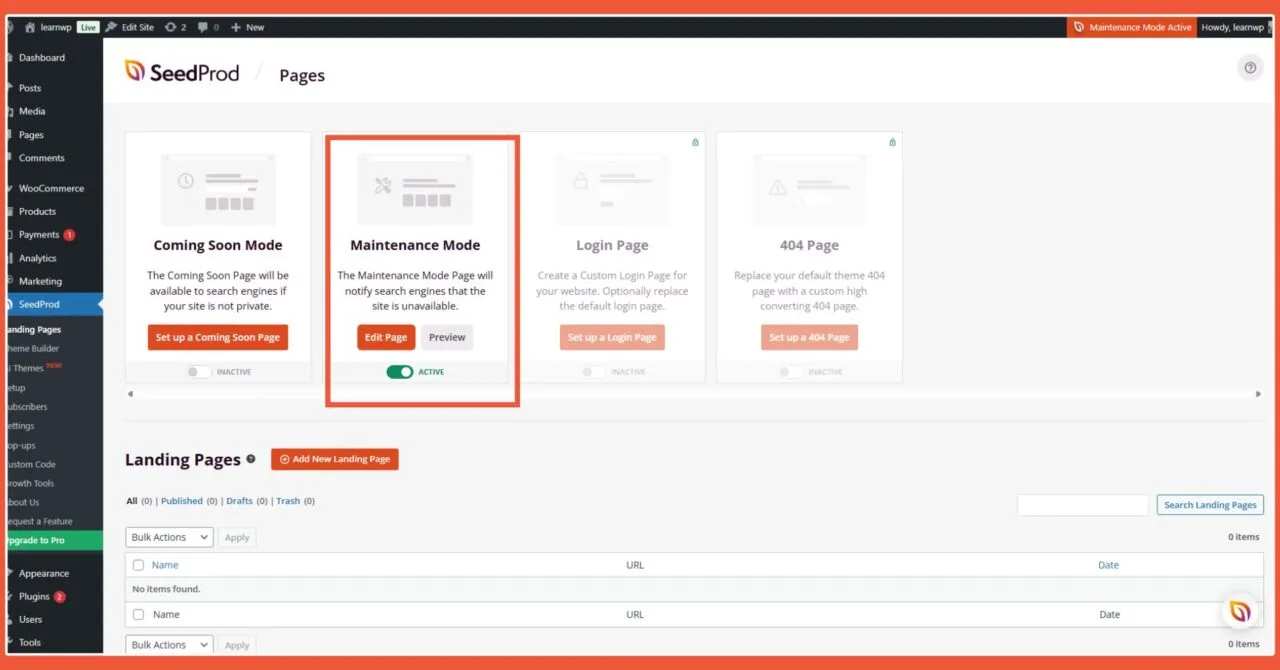Open the bottom Bulk Actions dropdown
1280x670 pixels.
click(x=169, y=645)
